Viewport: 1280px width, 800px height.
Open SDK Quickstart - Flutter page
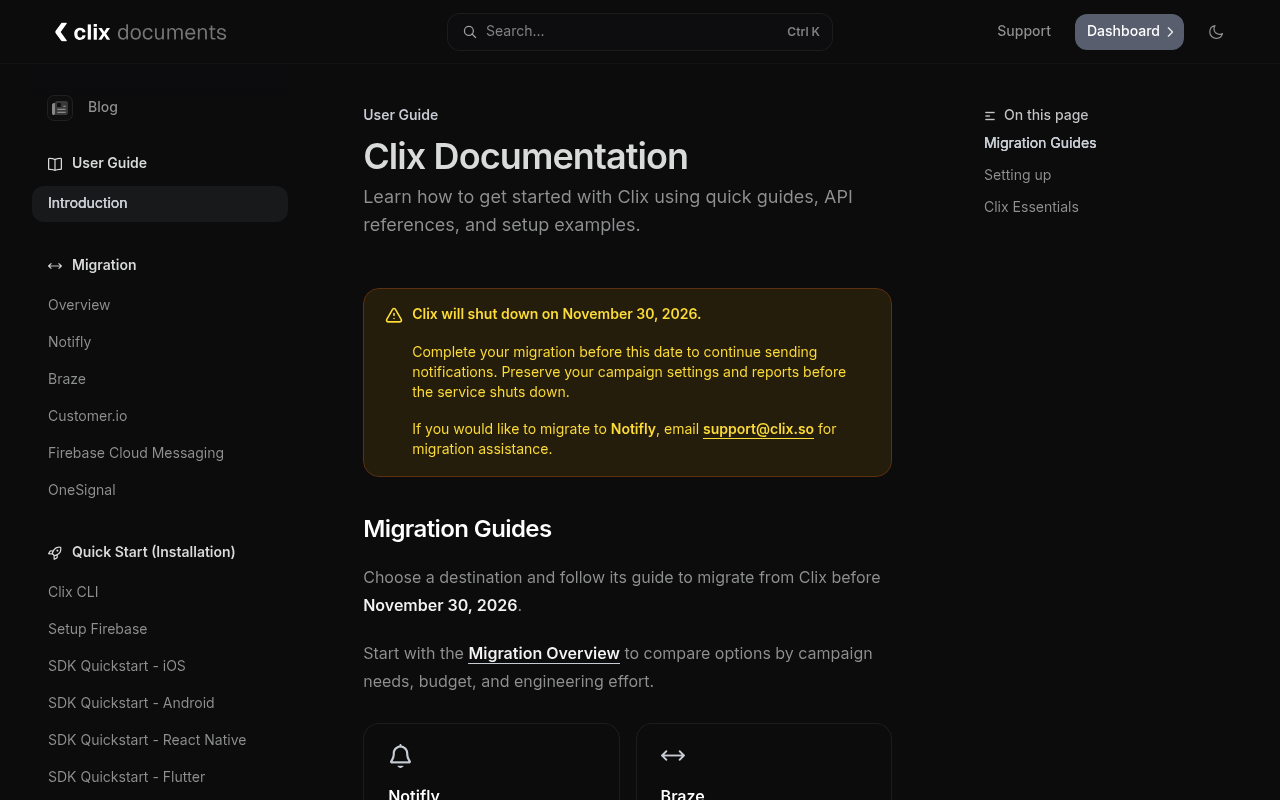click(x=127, y=777)
